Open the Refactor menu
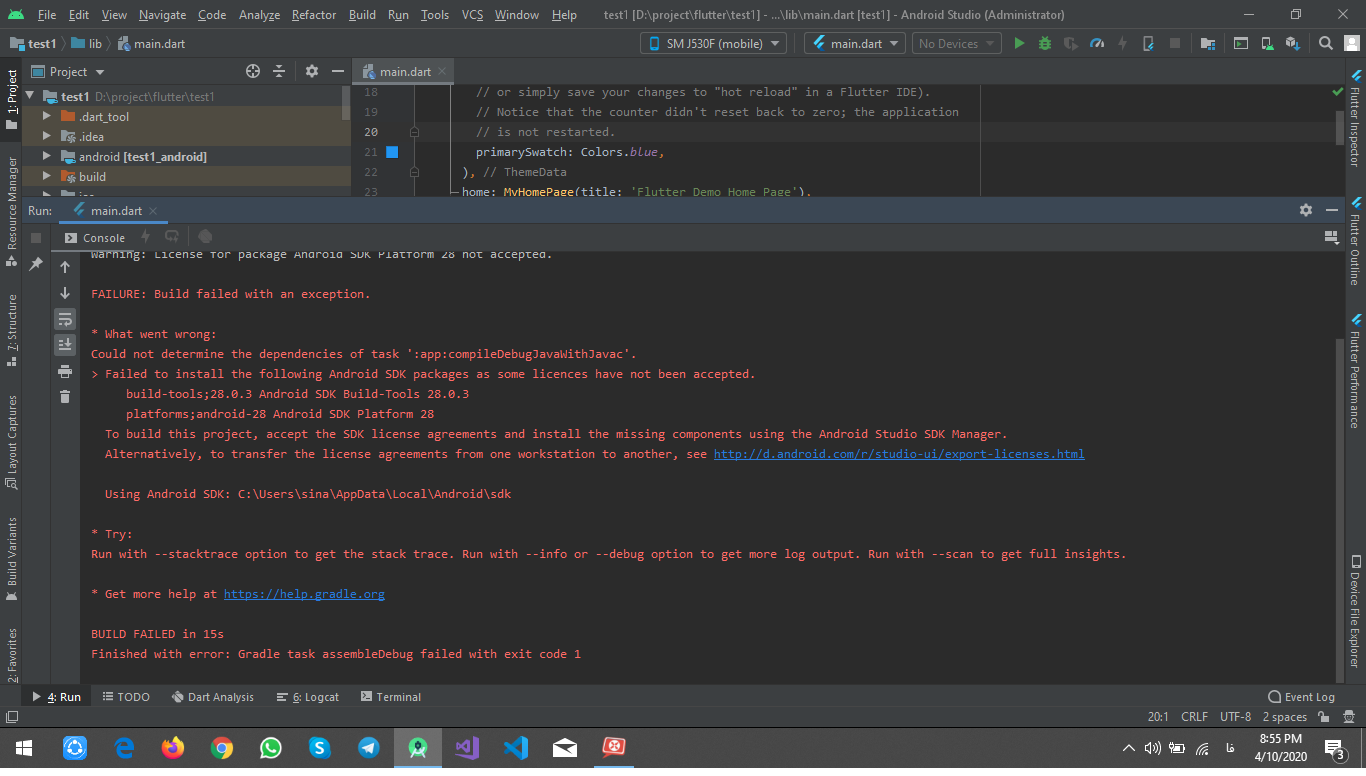The width and height of the screenshot is (1366, 776). tap(314, 15)
